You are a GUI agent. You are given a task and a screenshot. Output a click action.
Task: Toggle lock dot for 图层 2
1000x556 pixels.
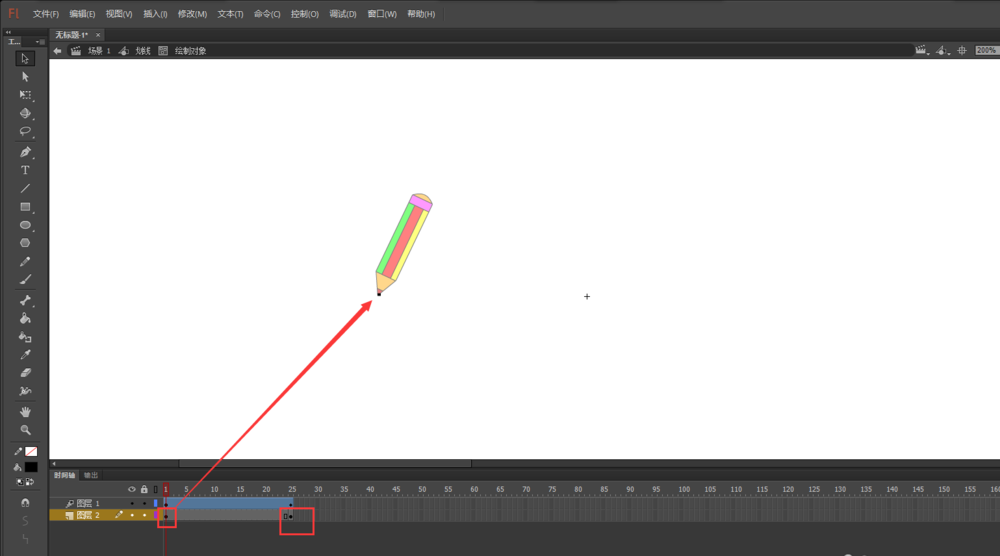[x=144, y=515]
